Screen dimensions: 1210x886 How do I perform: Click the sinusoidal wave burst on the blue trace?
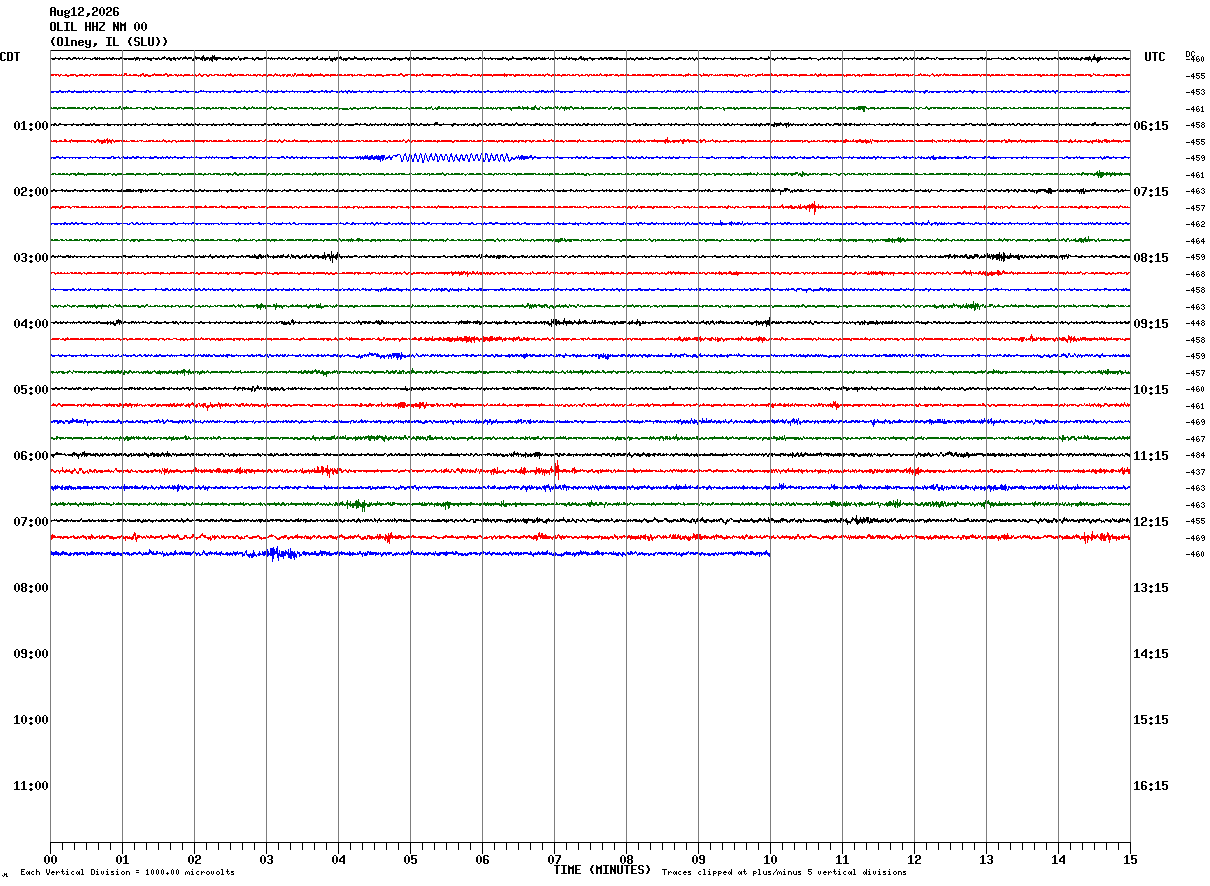tap(455, 157)
